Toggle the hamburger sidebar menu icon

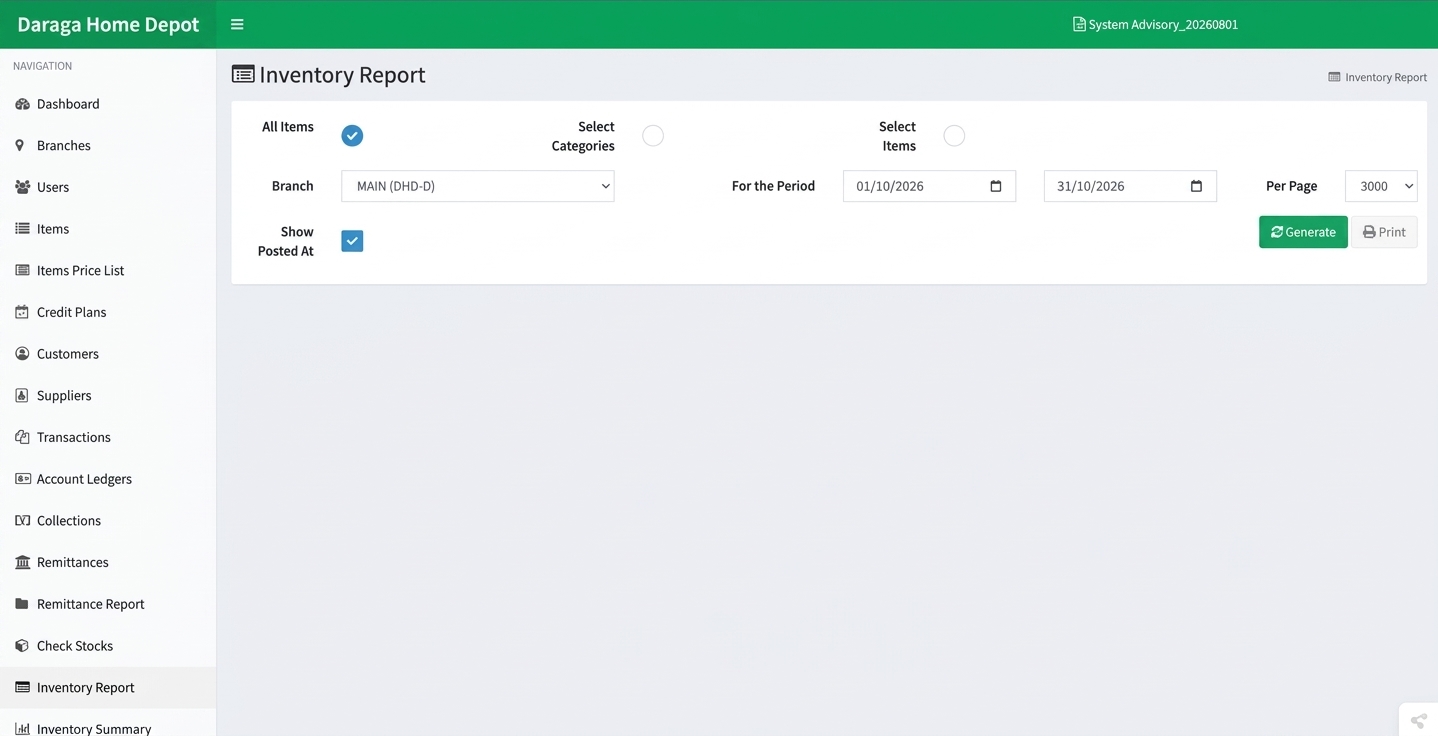coord(237,24)
